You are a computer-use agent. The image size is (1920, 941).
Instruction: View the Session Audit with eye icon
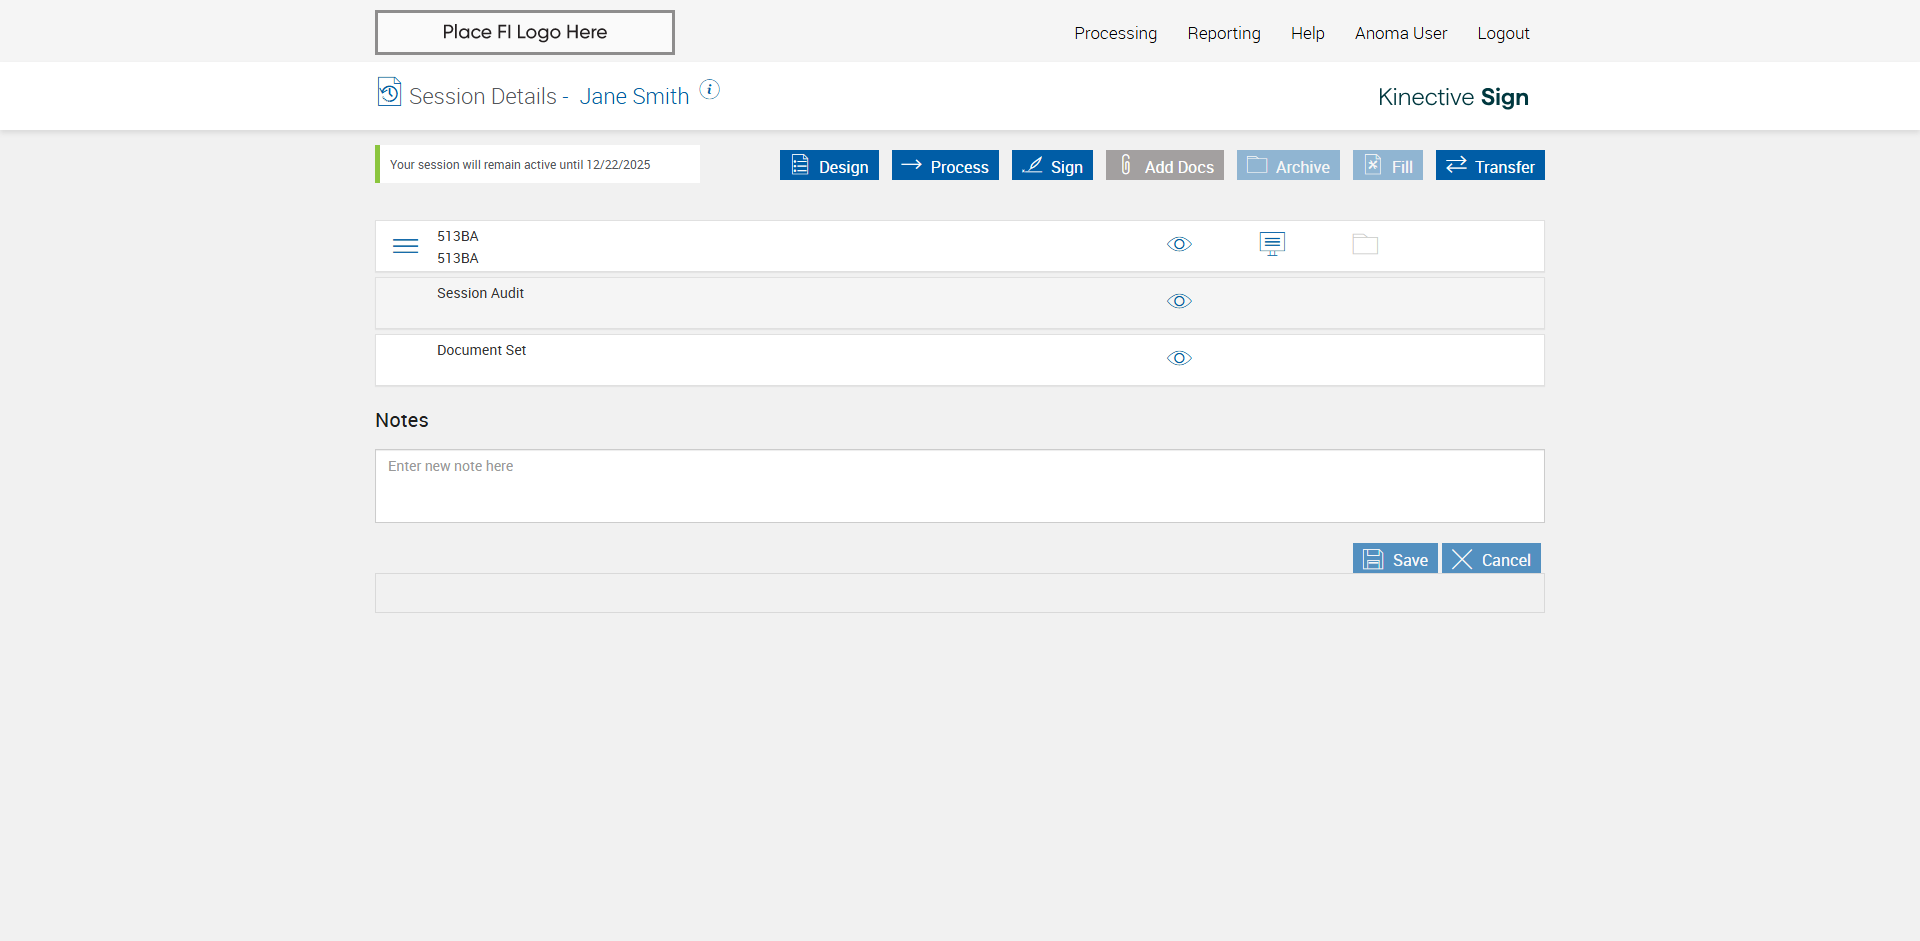1179,301
